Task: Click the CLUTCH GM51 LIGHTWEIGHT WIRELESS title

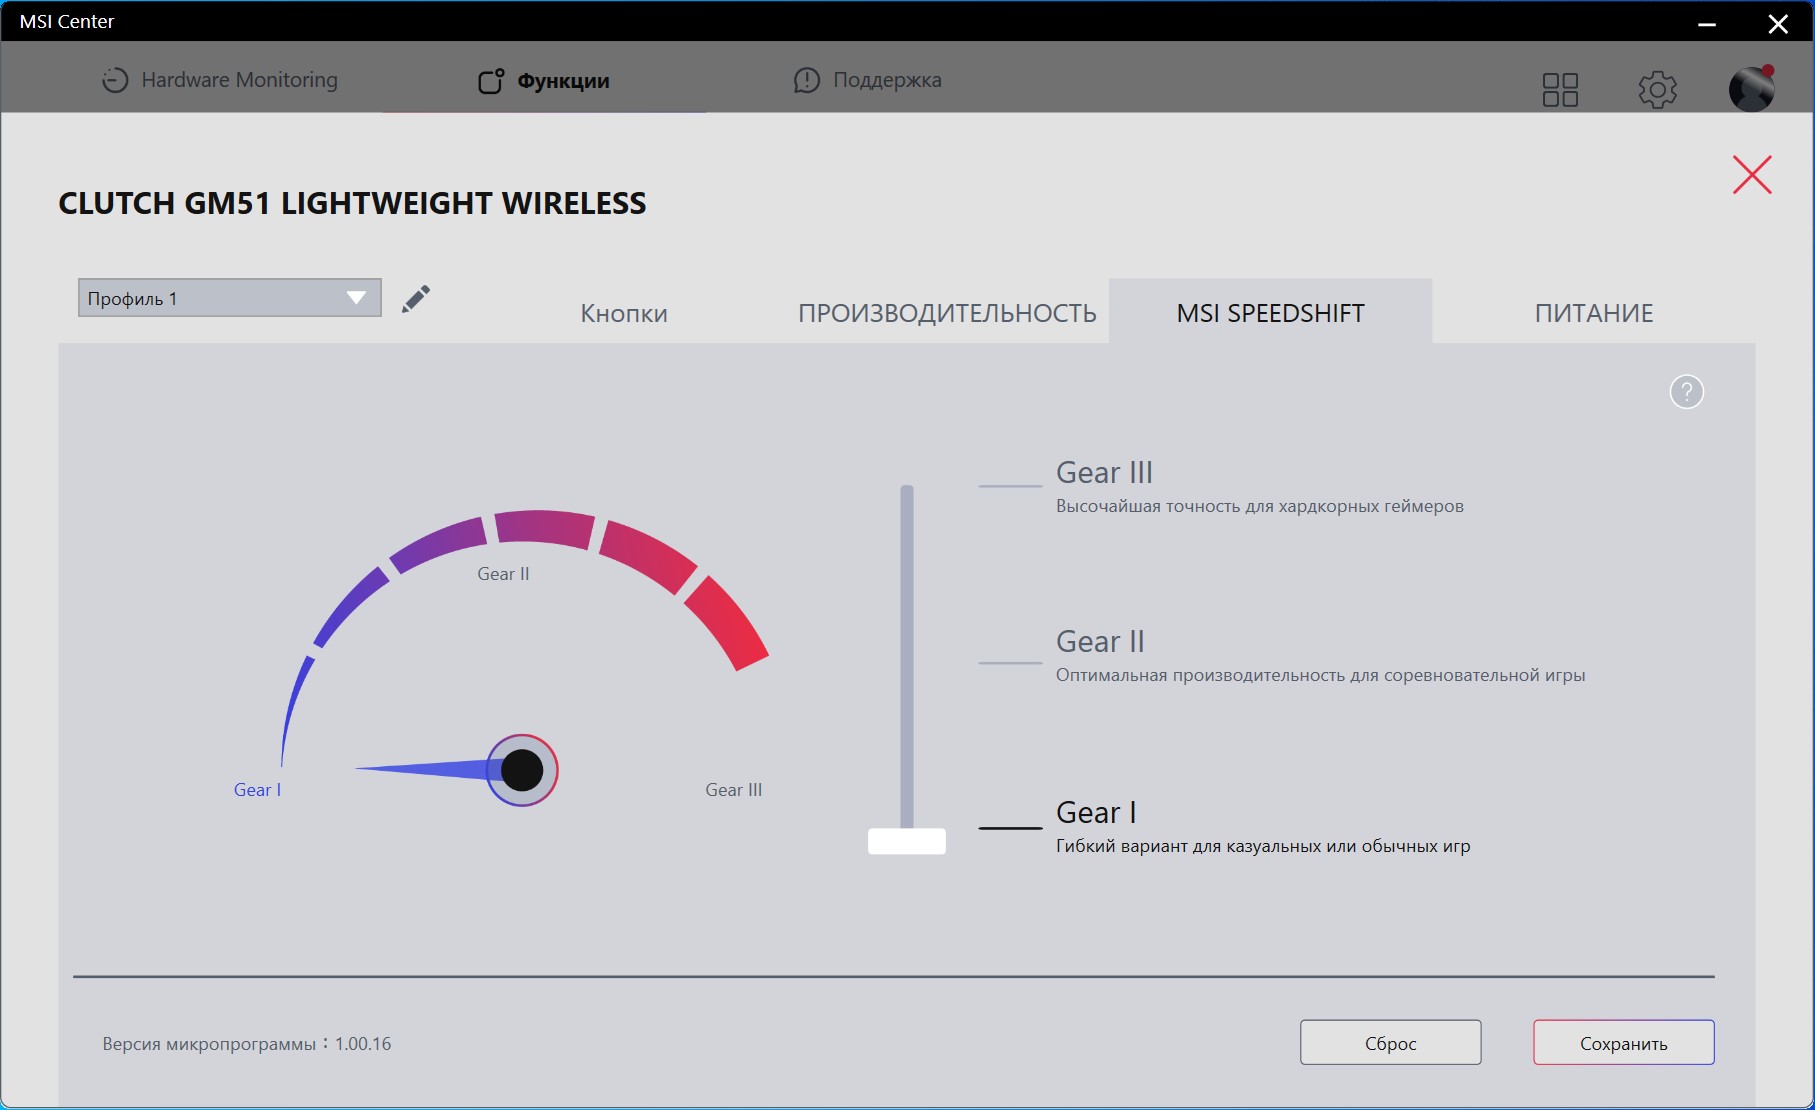Action: pyautogui.click(x=352, y=203)
